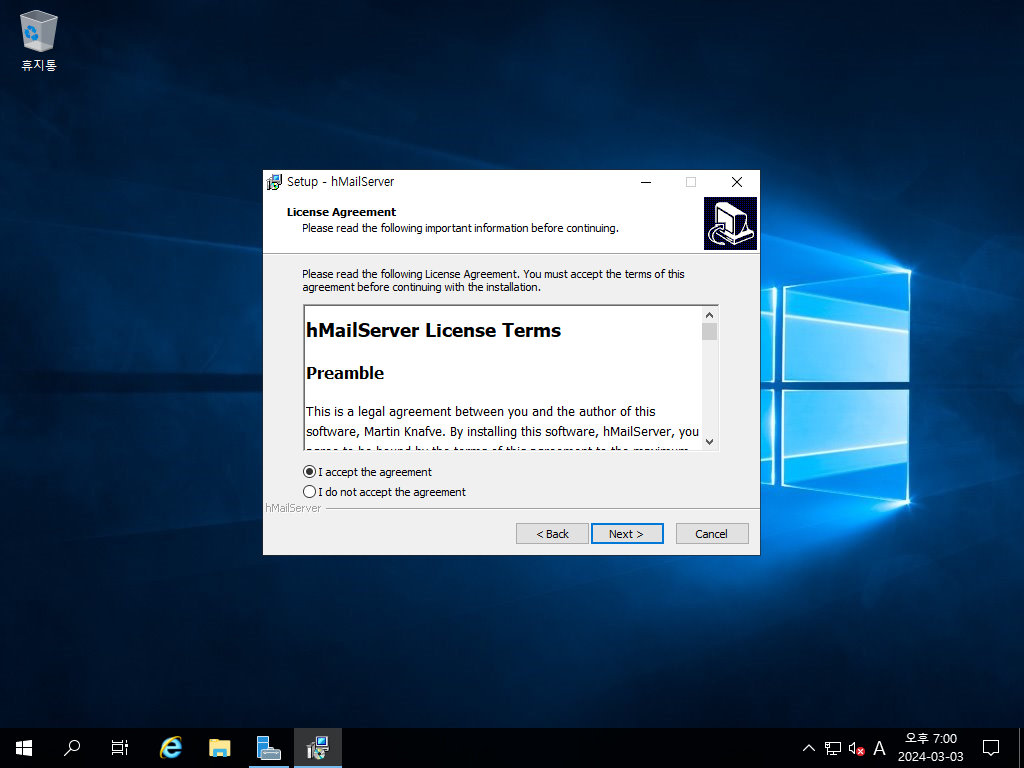Click the Show desktop strip on taskbar
This screenshot has height=768, width=1024.
pos(1021,748)
